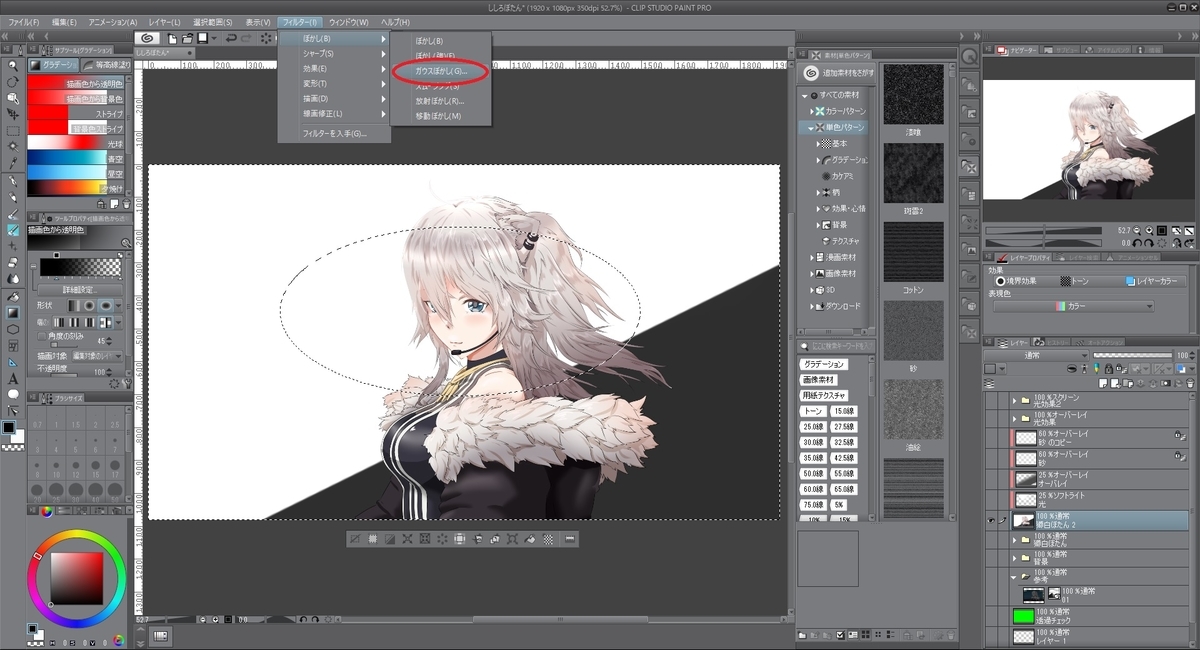Select the green 透過チェック layer thumbnail
This screenshot has width=1200, height=650.
pos(1022,616)
